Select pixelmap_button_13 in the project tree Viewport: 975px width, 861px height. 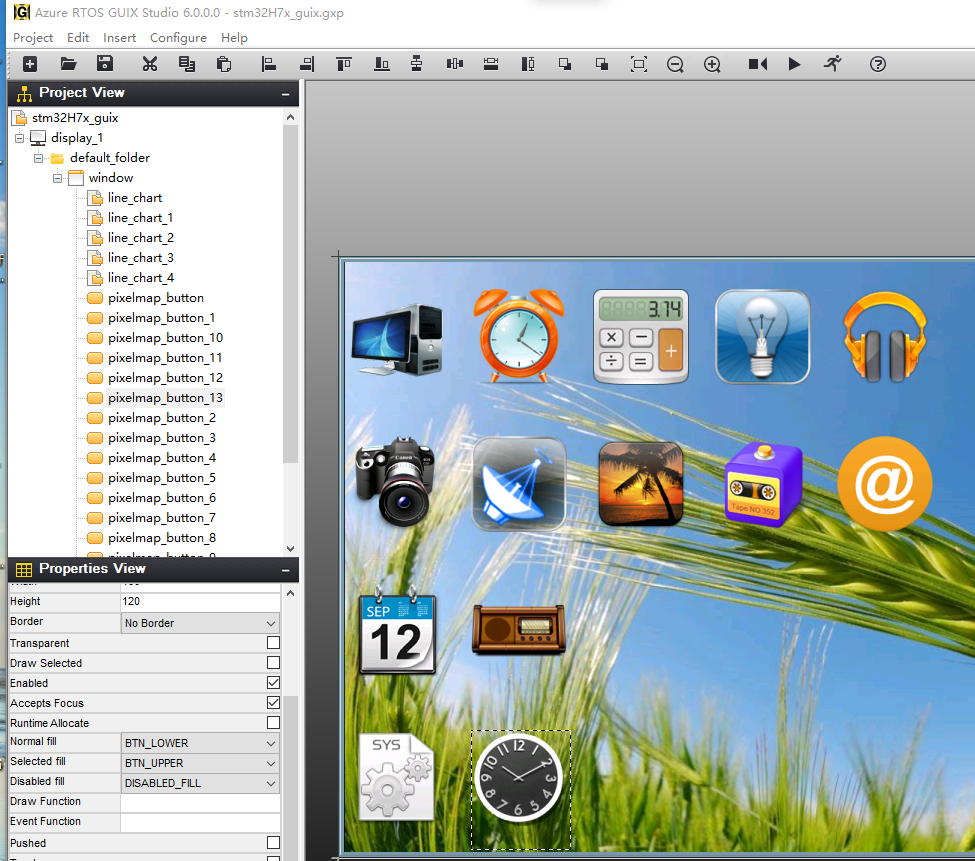click(165, 398)
